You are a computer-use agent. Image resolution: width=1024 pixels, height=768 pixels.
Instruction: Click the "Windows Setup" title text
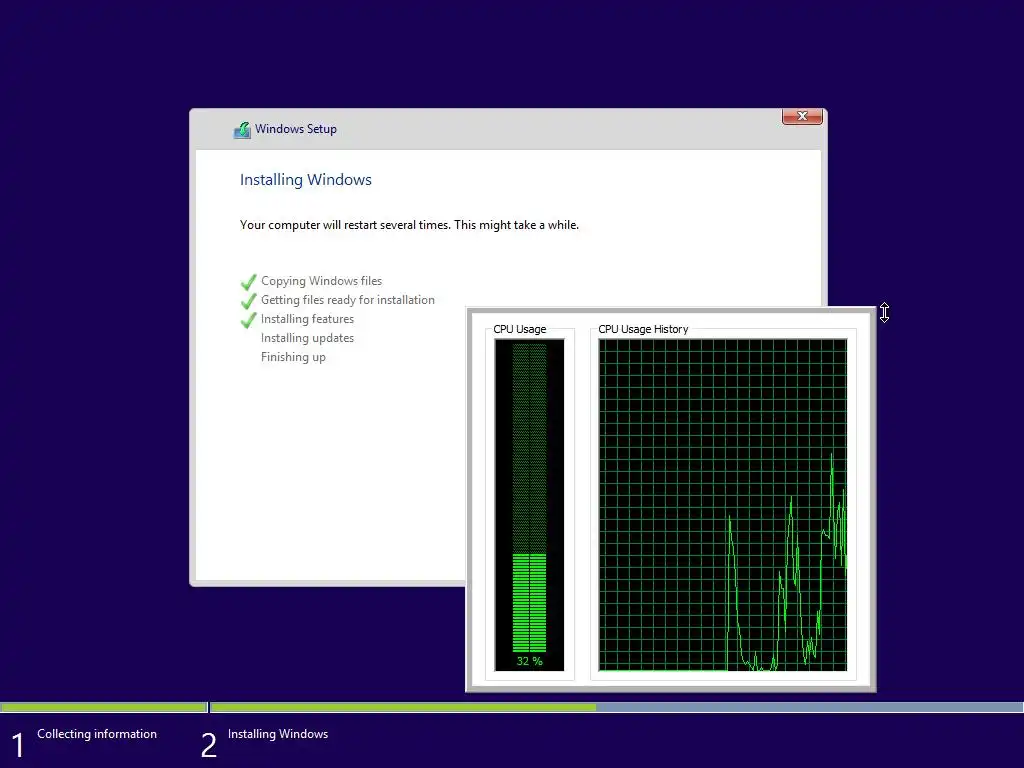click(296, 129)
